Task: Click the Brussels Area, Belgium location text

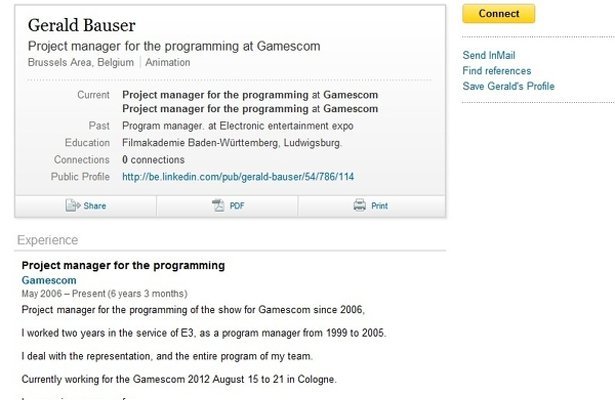Action: click(x=81, y=62)
